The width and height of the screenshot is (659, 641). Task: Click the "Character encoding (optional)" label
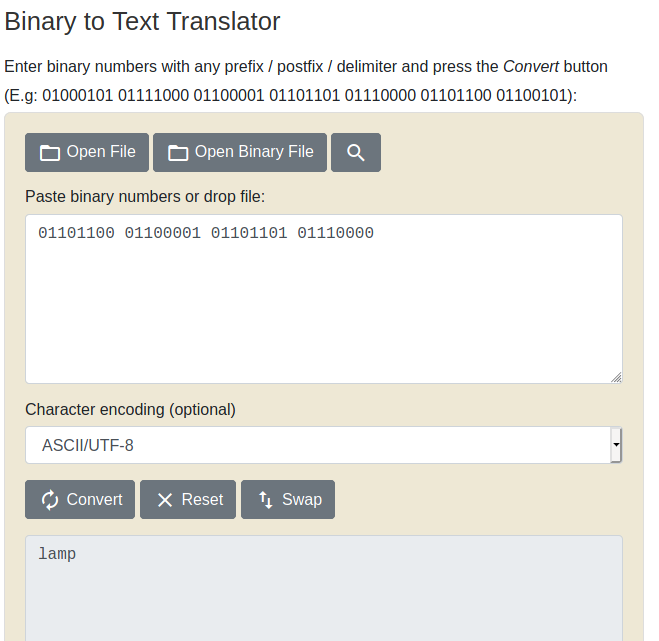click(130, 409)
